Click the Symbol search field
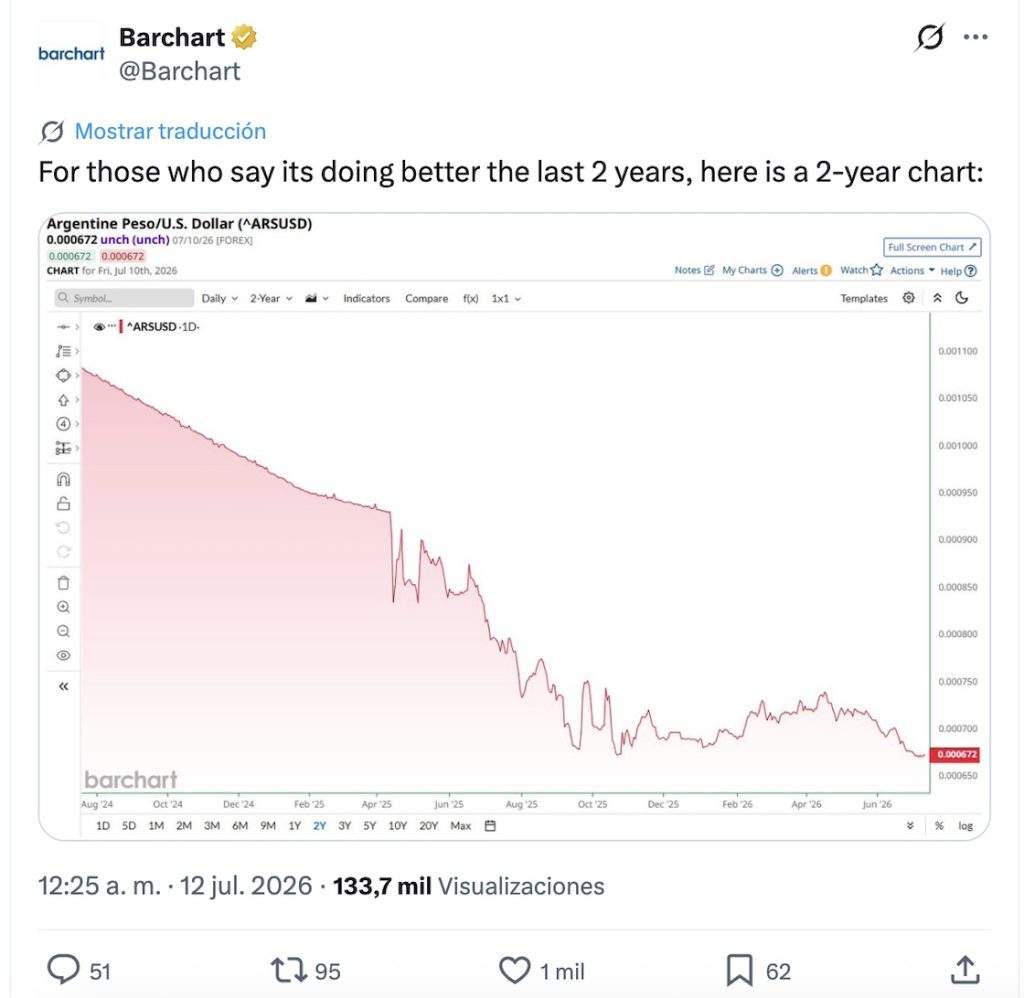The height and width of the screenshot is (998, 1024). [124, 298]
